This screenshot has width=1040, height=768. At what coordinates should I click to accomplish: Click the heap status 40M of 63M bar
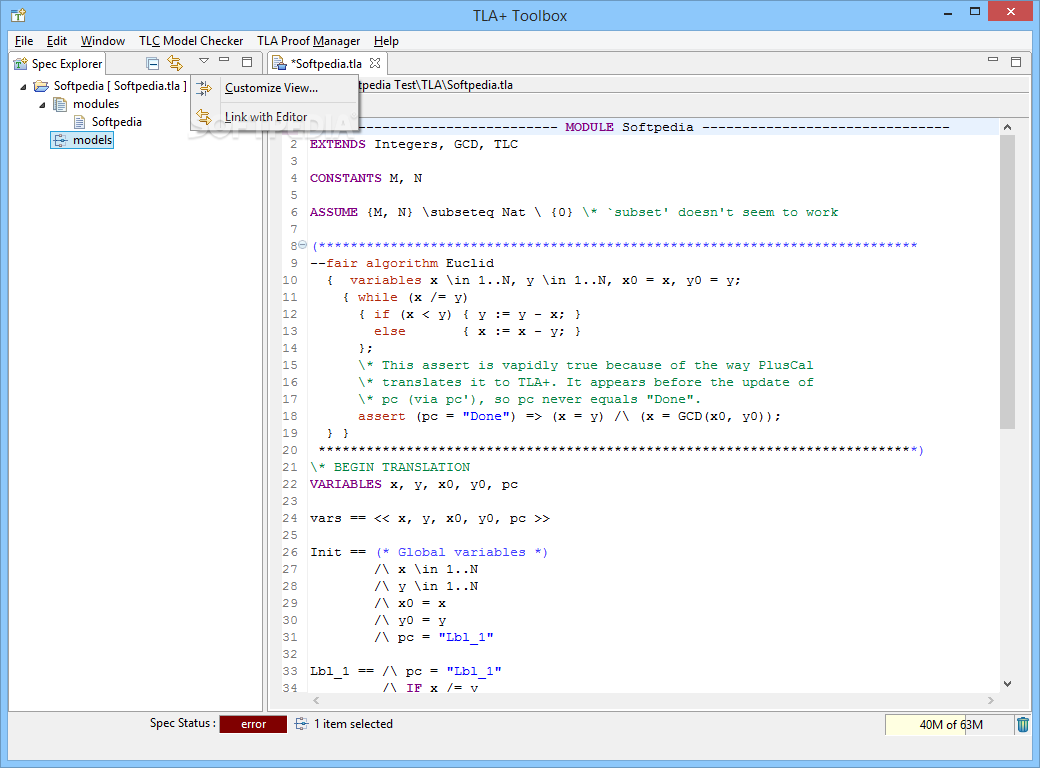(x=950, y=725)
